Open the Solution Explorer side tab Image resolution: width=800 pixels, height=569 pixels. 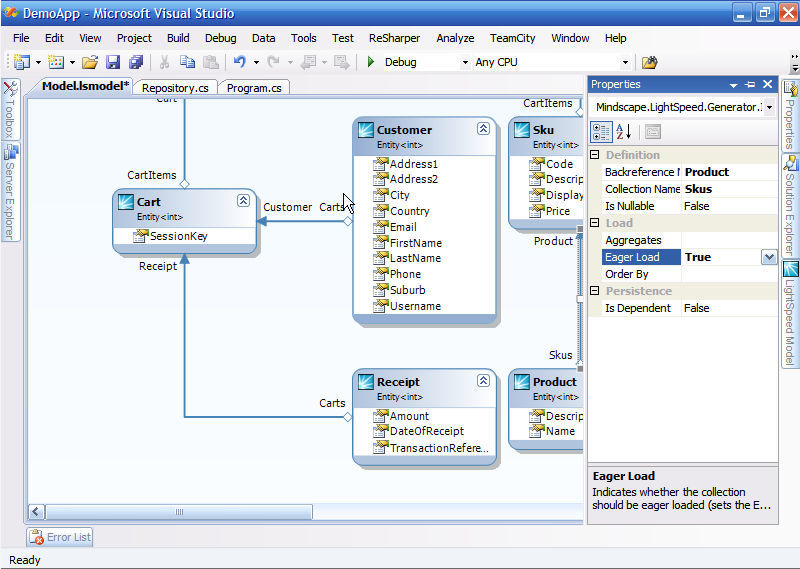point(790,206)
